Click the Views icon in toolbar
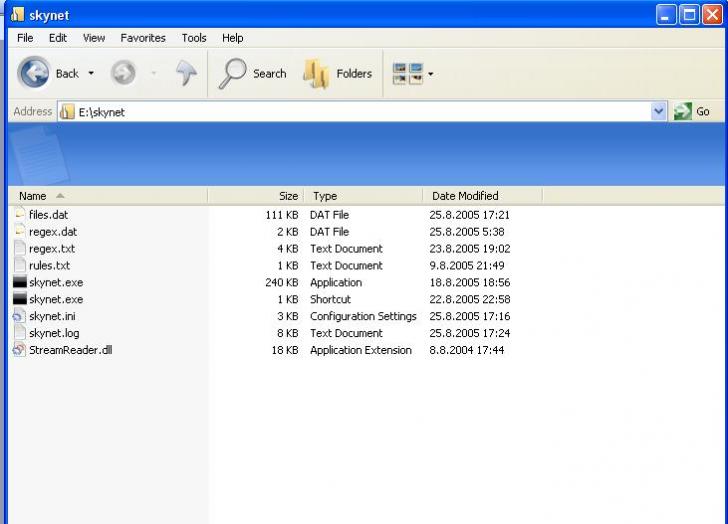728x524 pixels. coord(408,73)
